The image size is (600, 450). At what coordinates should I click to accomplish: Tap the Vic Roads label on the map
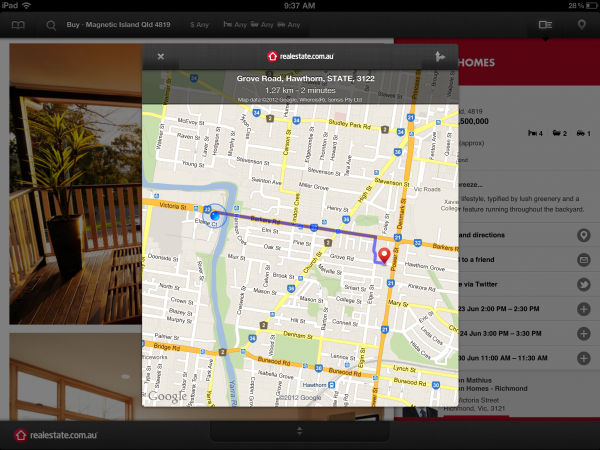coord(427,189)
